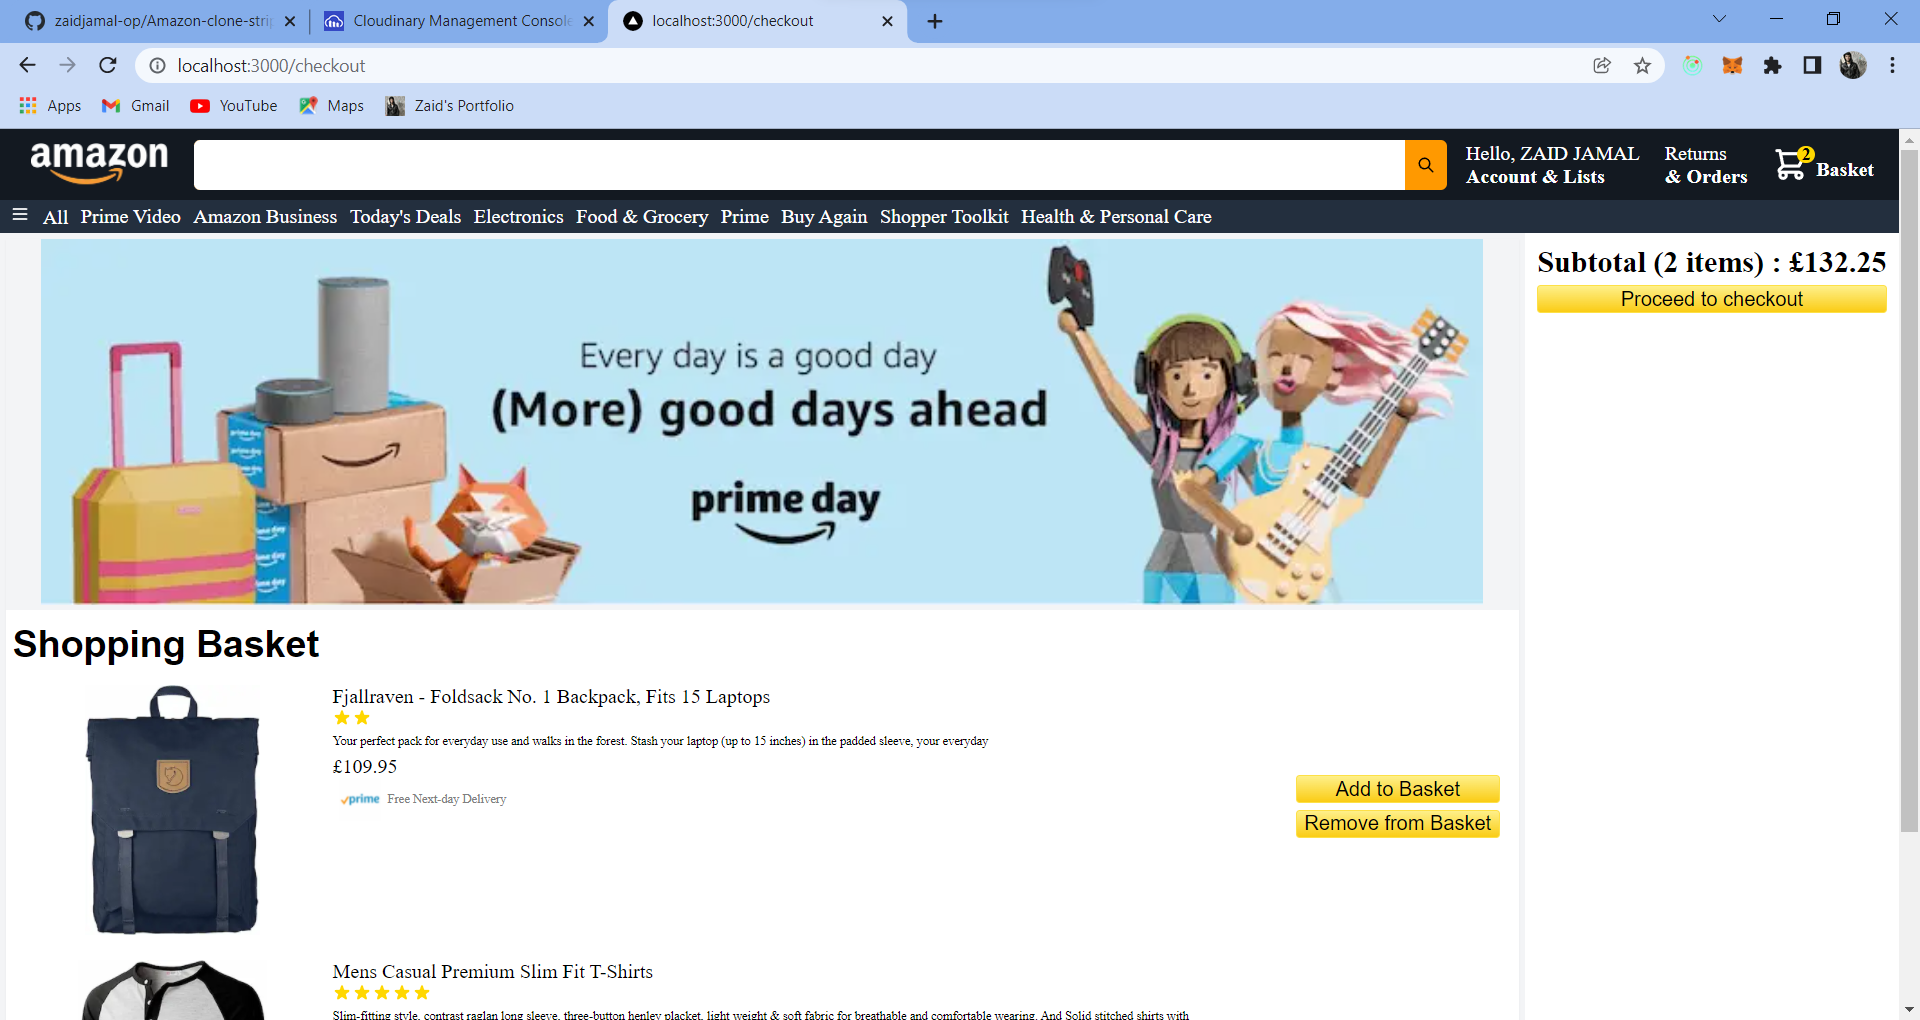Image resolution: width=1920 pixels, height=1020 pixels.
Task: Select Today's Deals in navigation bar
Action: 405,217
